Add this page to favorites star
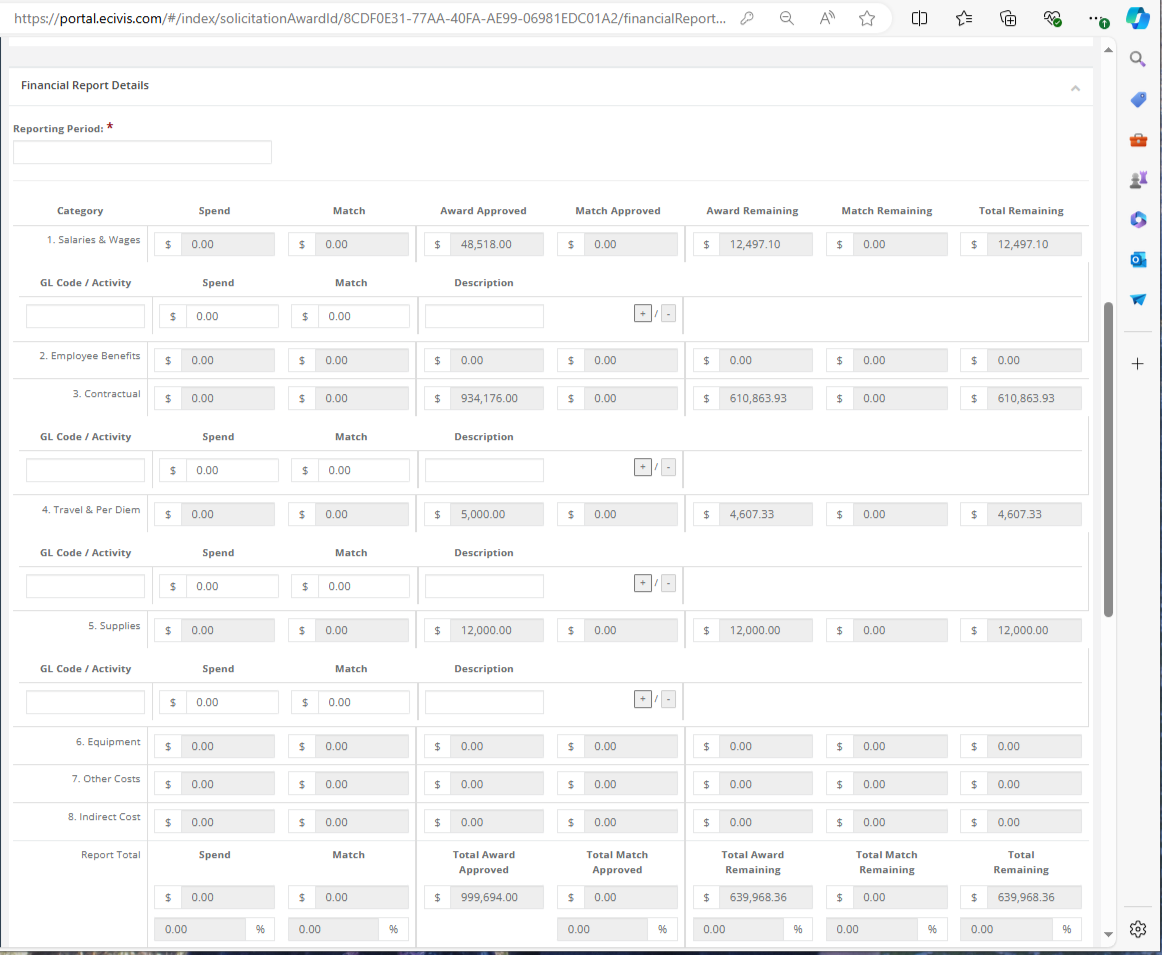 pyautogui.click(x=867, y=18)
